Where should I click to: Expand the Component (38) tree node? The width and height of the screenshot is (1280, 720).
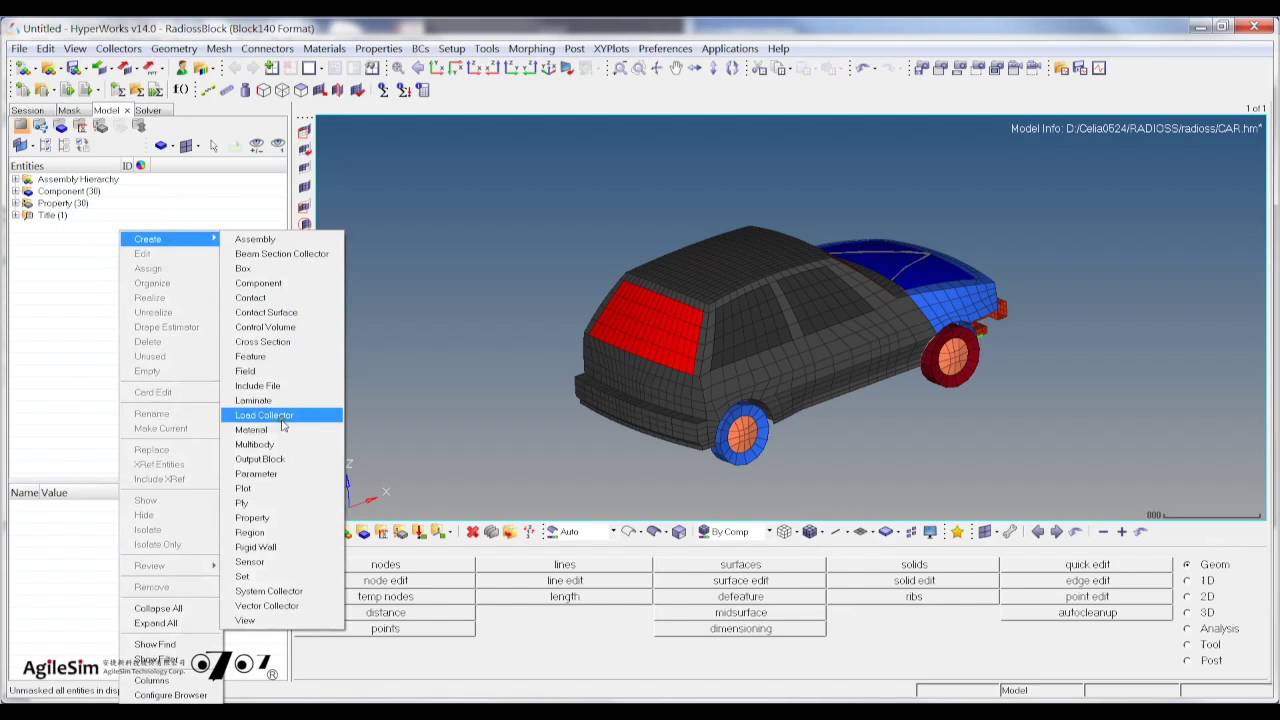click(x=15, y=191)
